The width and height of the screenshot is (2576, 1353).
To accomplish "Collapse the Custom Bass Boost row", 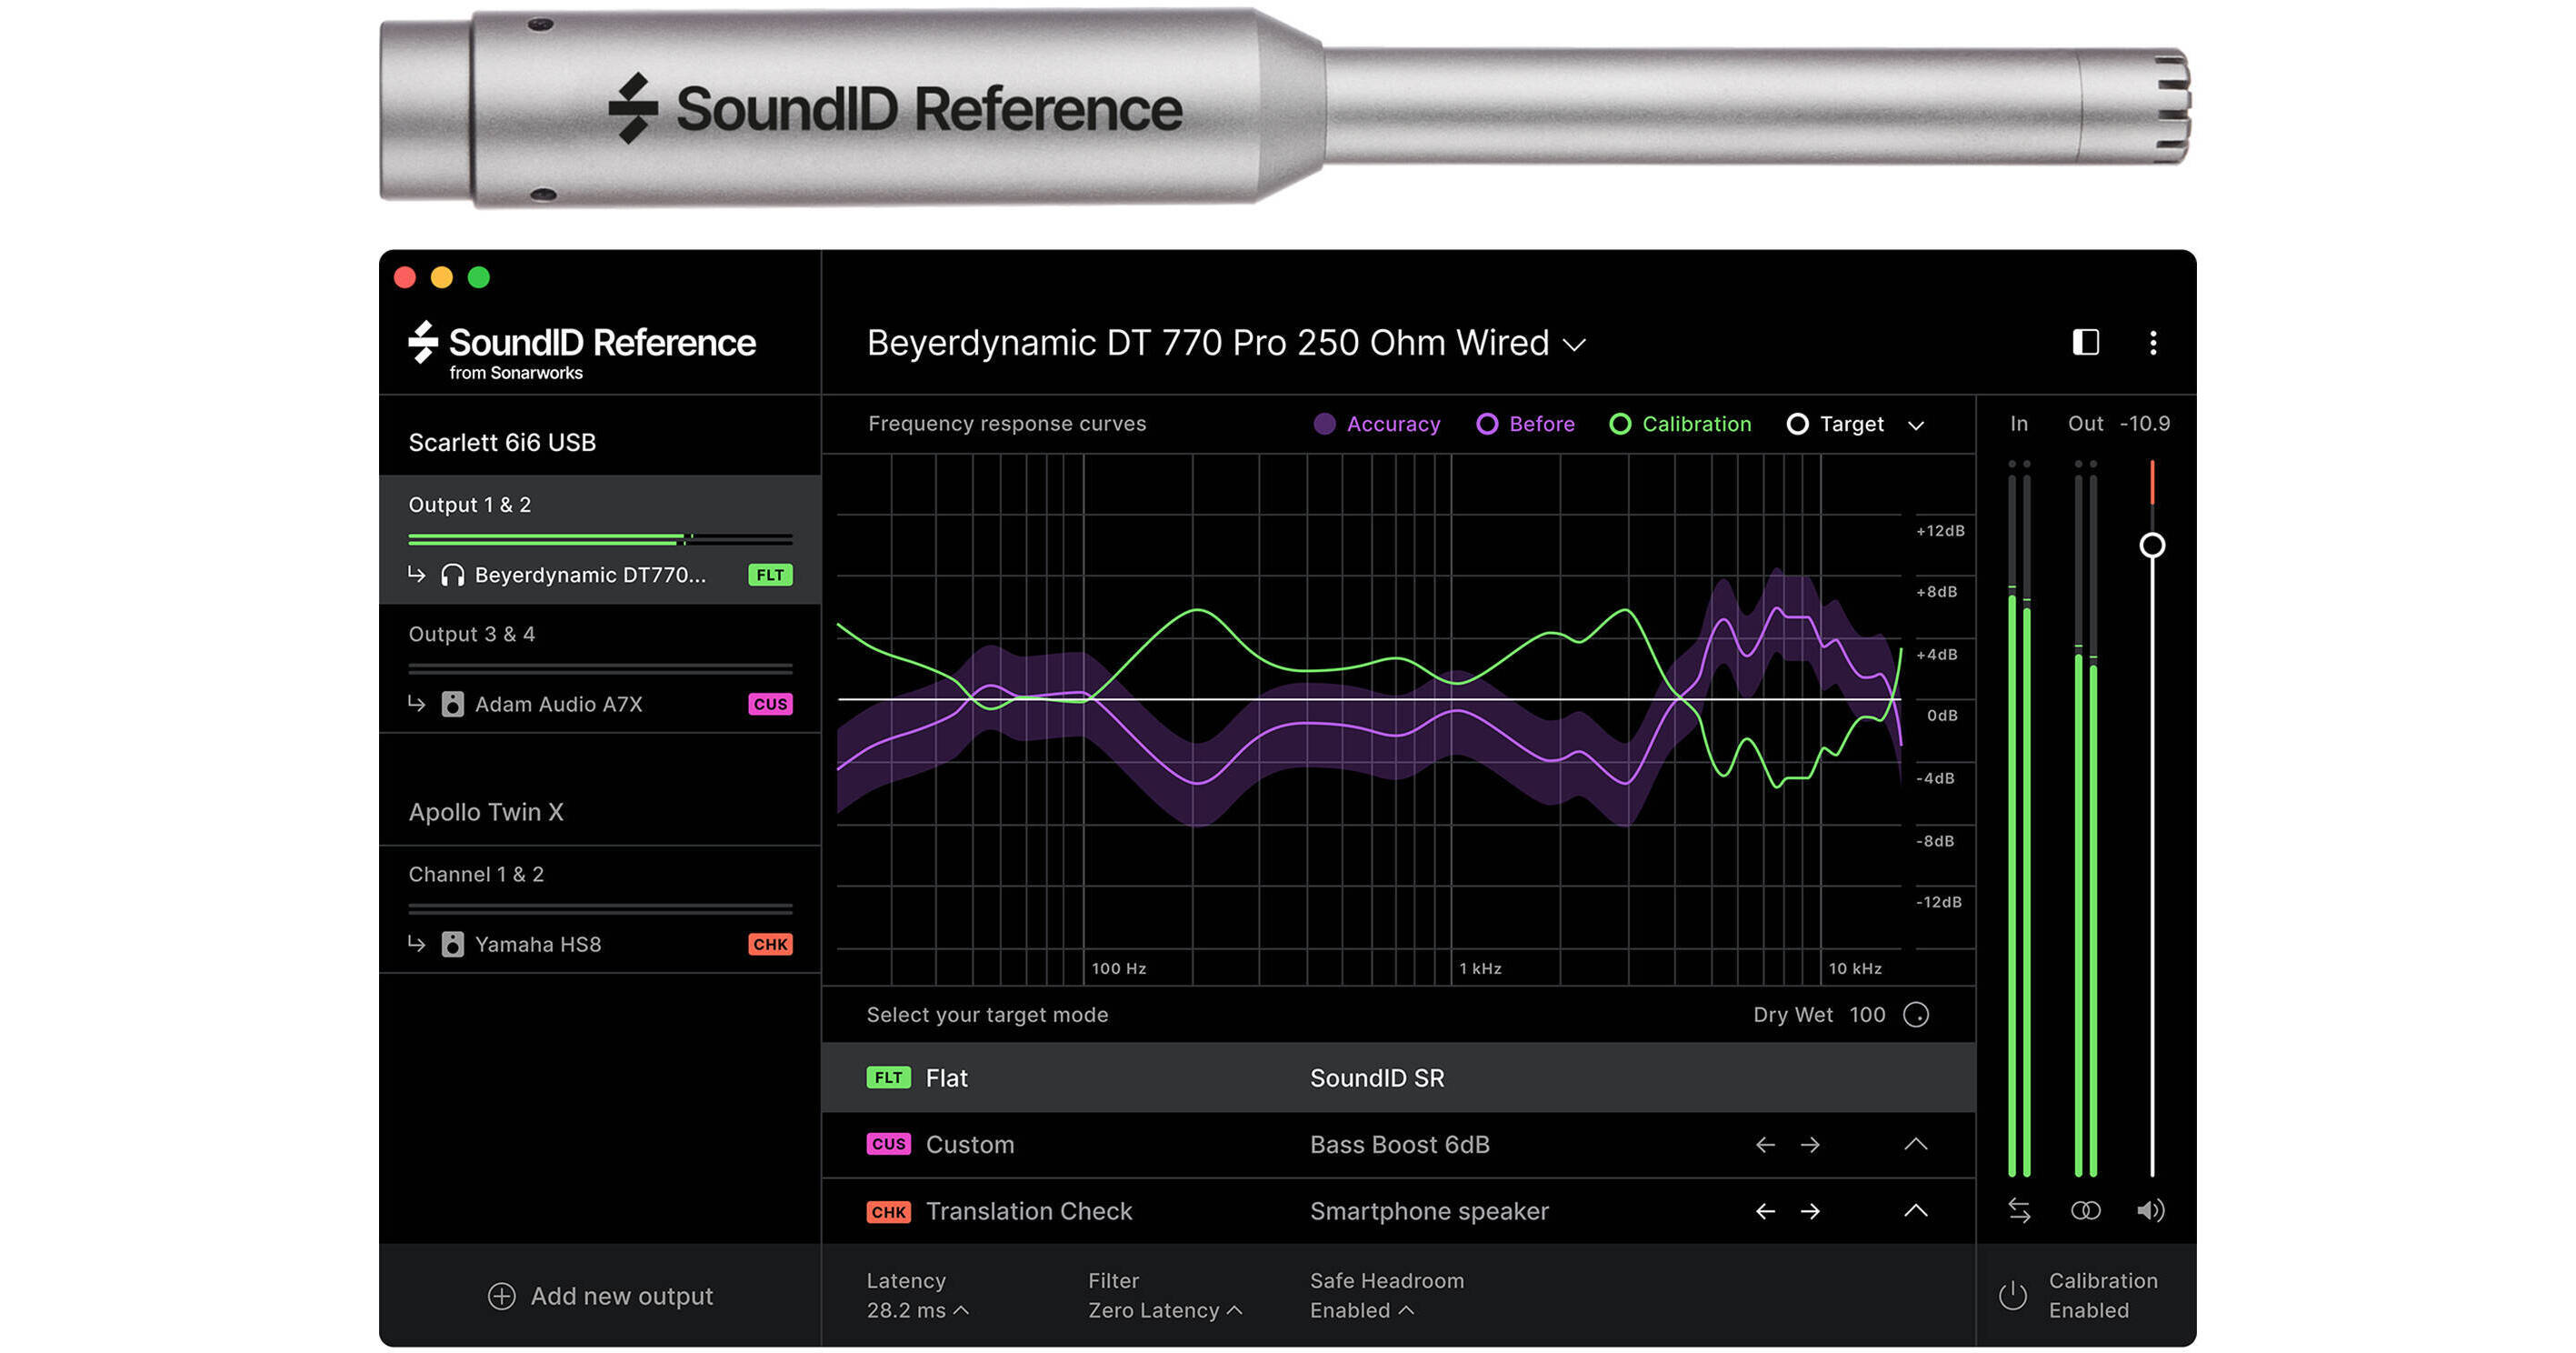I will coord(1915,1145).
